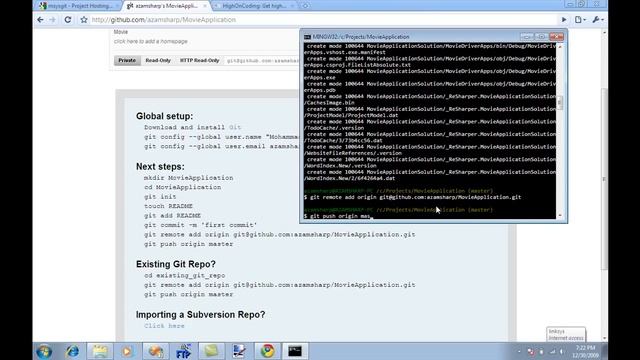Open Windows Explorer from the taskbar

click(x=100, y=351)
